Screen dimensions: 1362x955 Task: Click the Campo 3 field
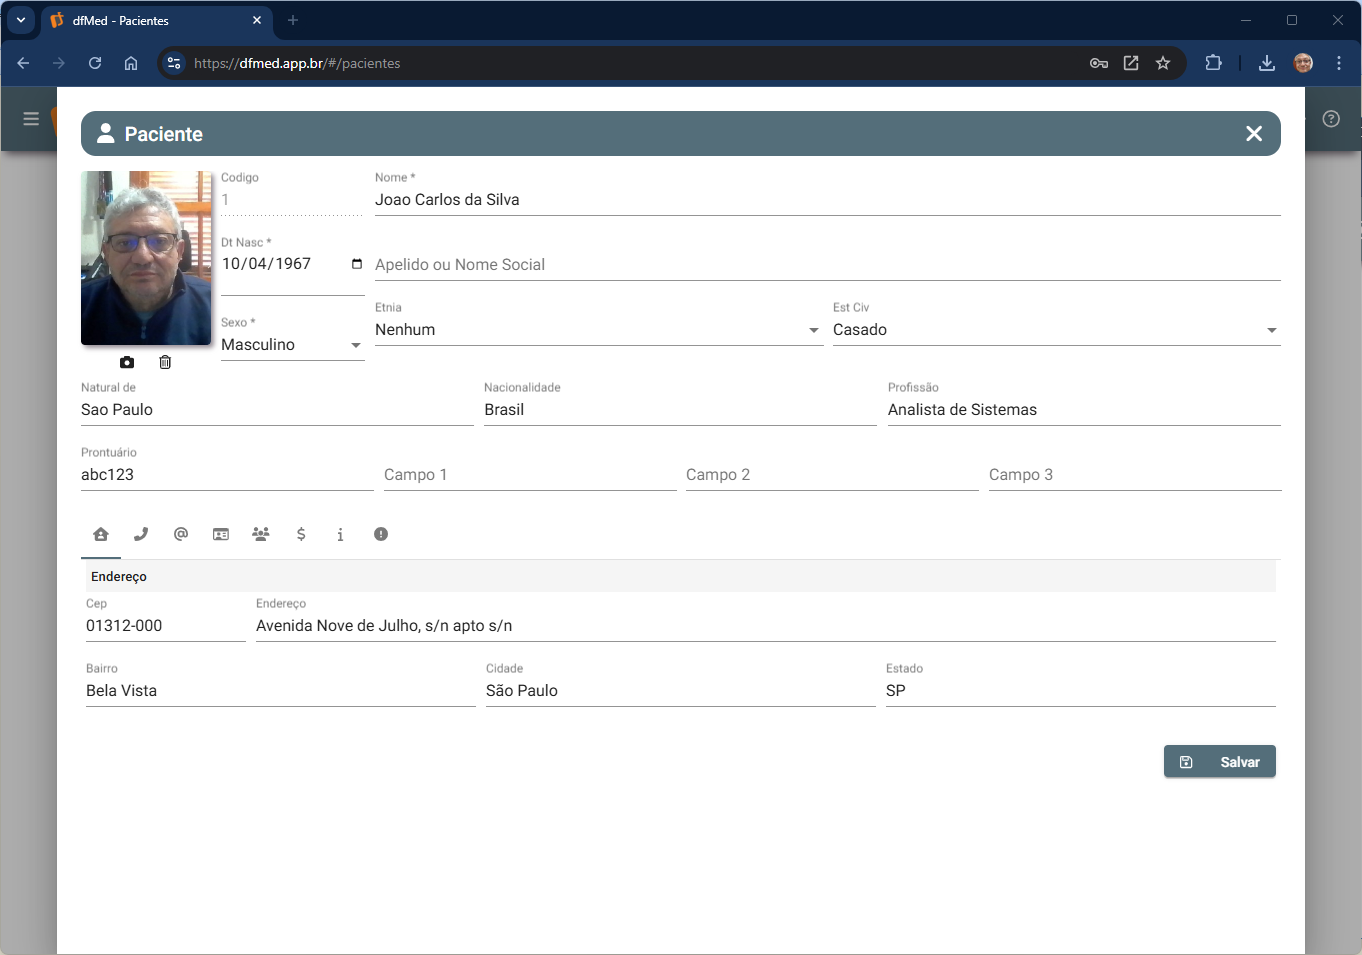point(1135,475)
